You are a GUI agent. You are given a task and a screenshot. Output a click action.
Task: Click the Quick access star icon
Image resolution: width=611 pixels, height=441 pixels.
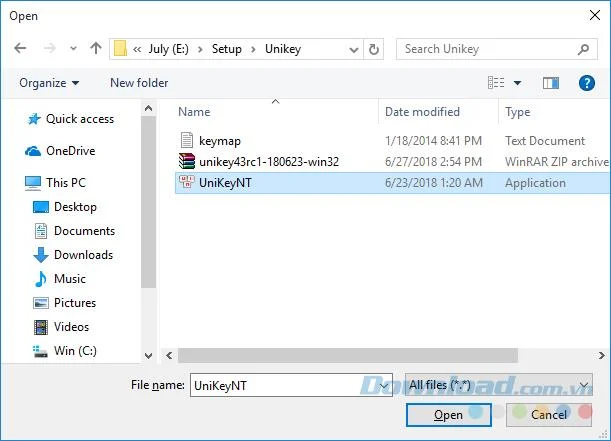click(34, 119)
